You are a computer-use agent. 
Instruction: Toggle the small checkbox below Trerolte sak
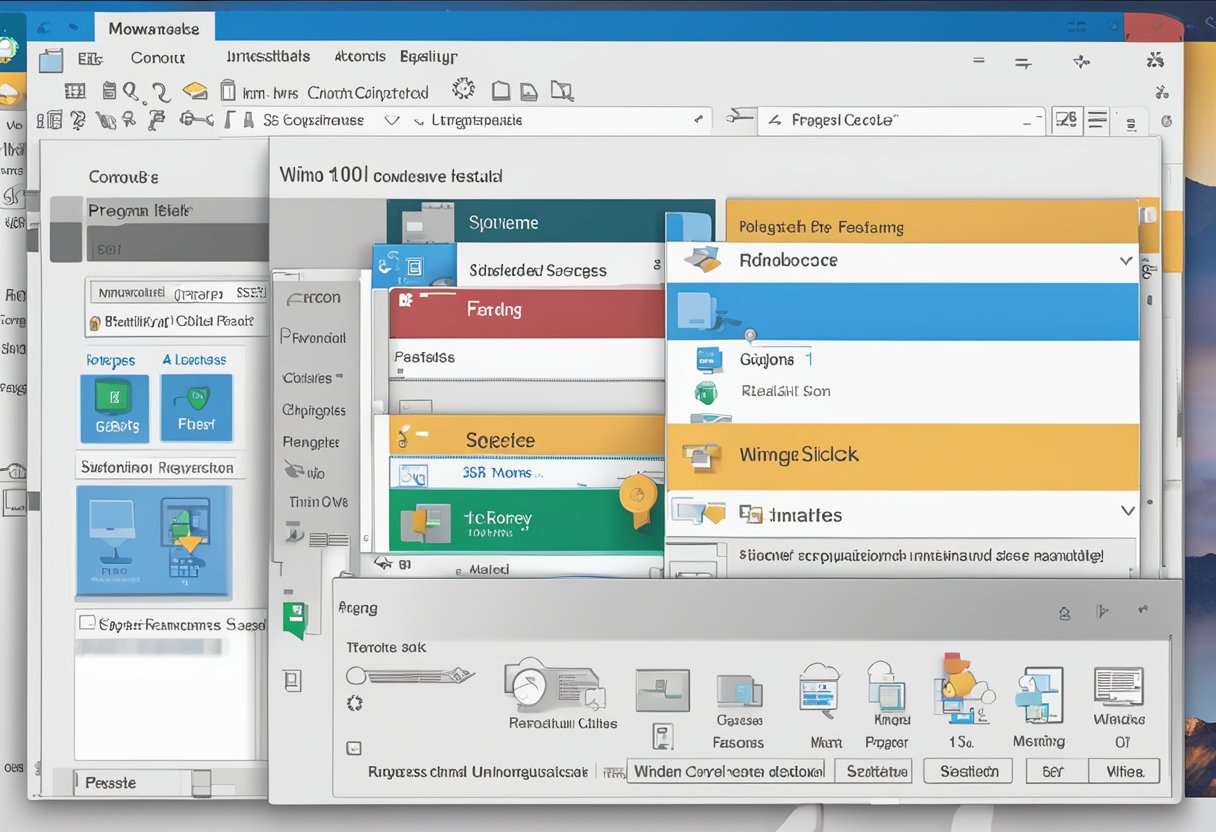pos(354,747)
